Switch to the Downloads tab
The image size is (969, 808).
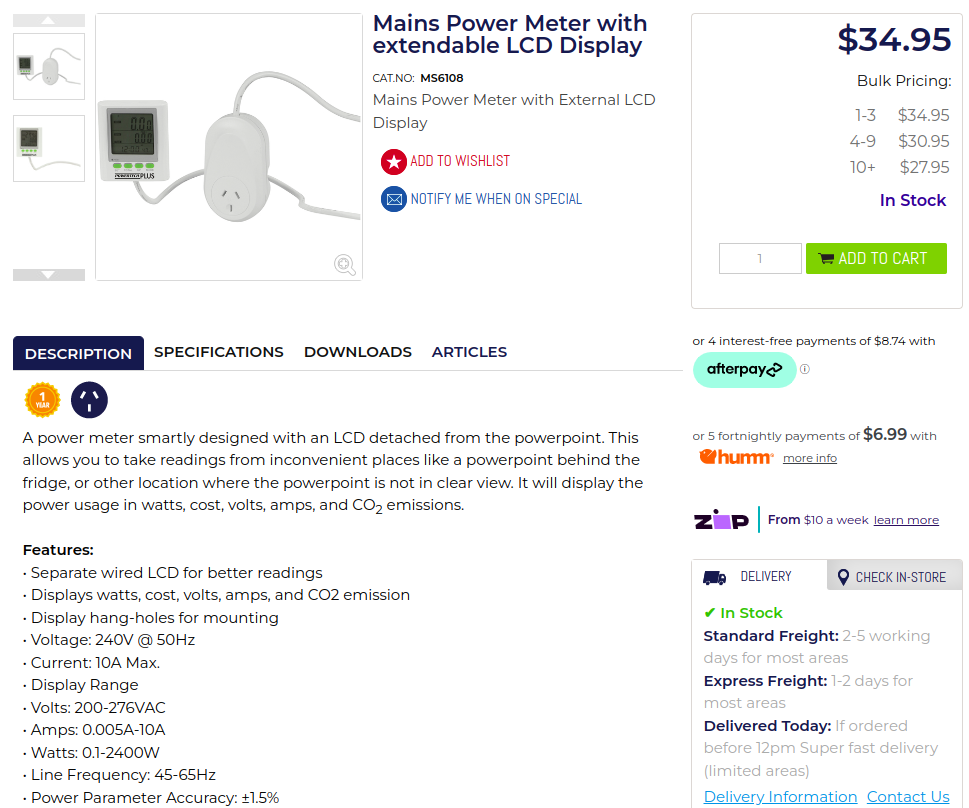coord(358,352)
